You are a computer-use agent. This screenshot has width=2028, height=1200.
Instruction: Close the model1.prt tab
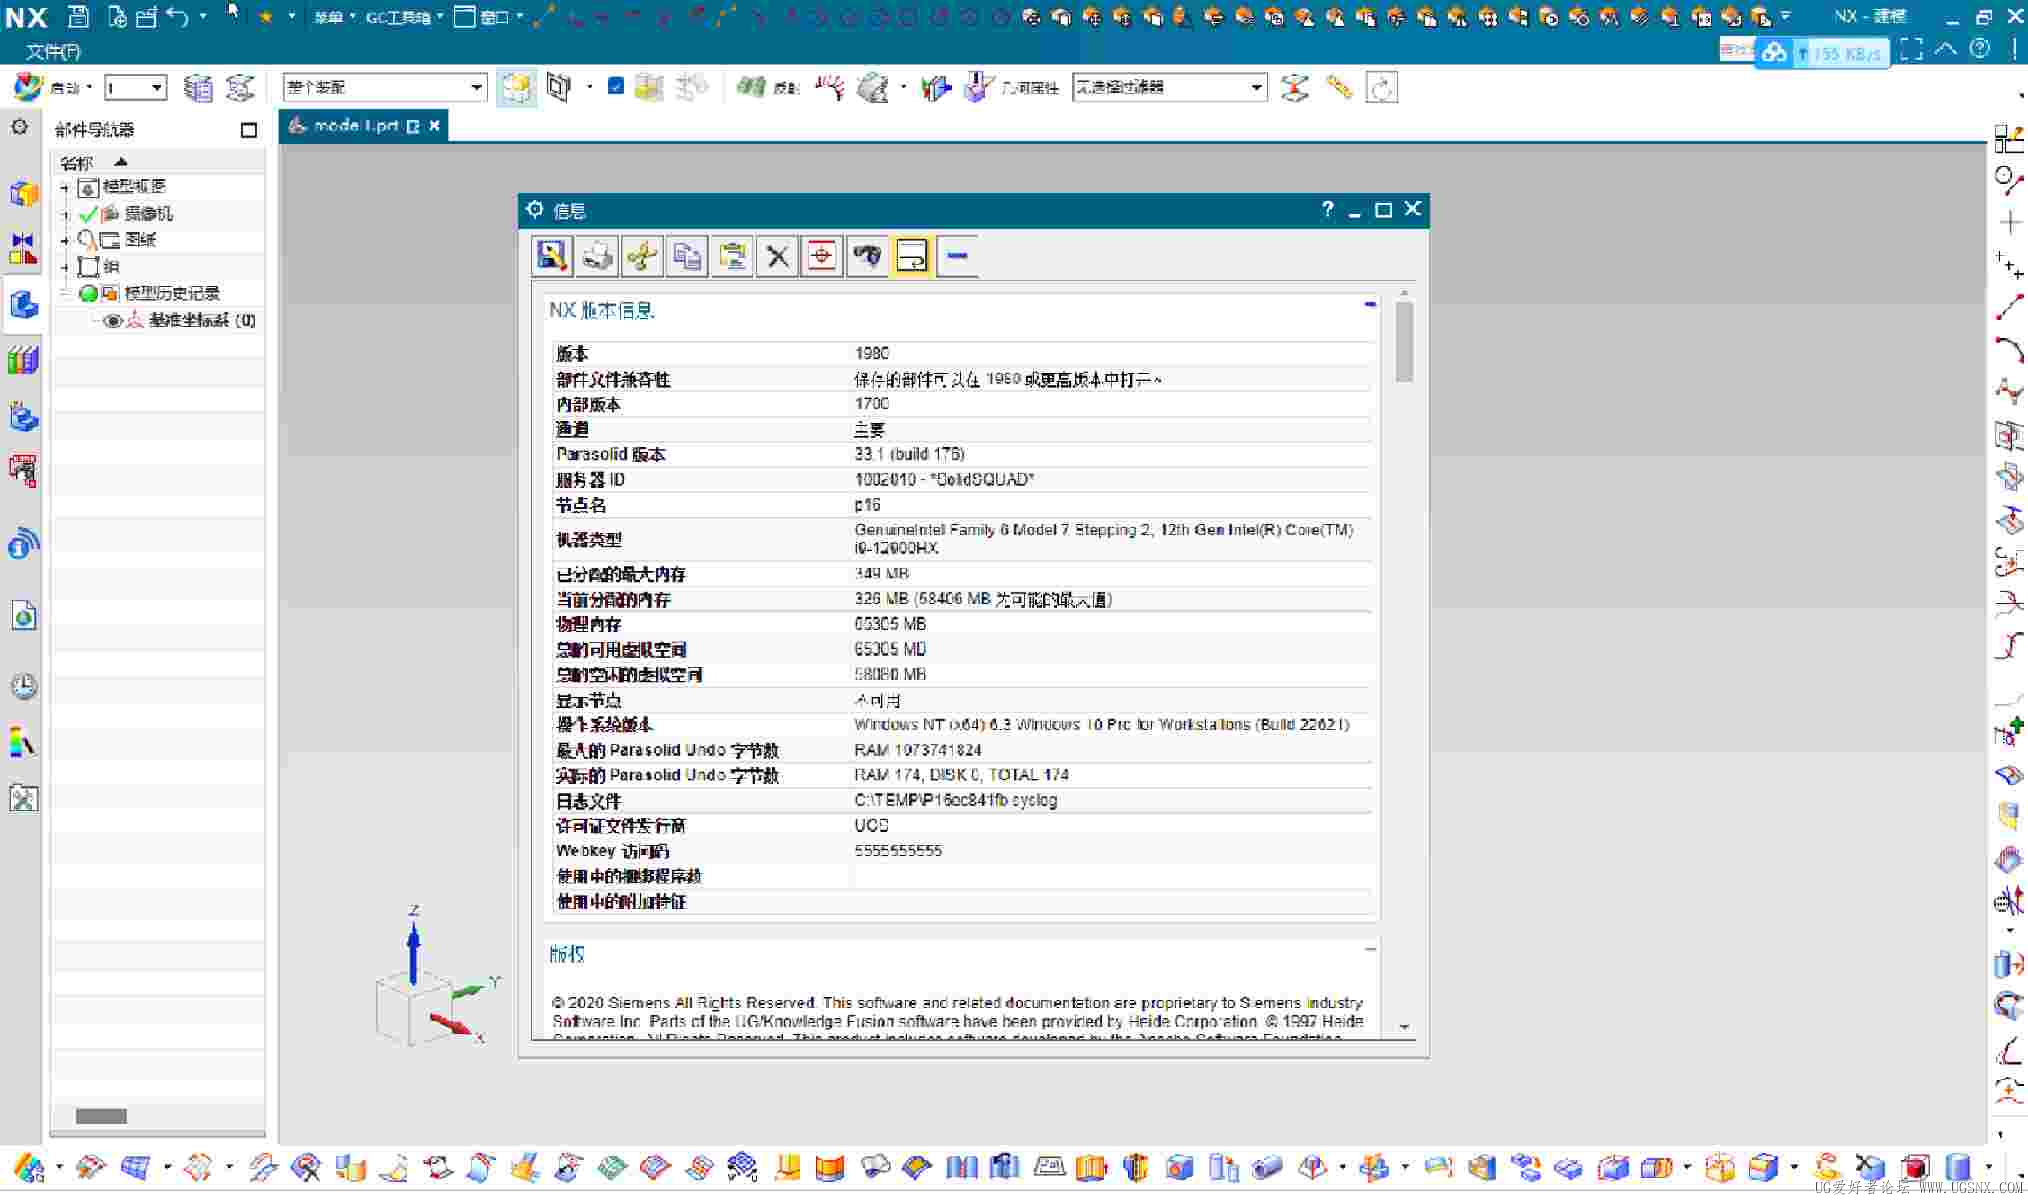[435, 126]
